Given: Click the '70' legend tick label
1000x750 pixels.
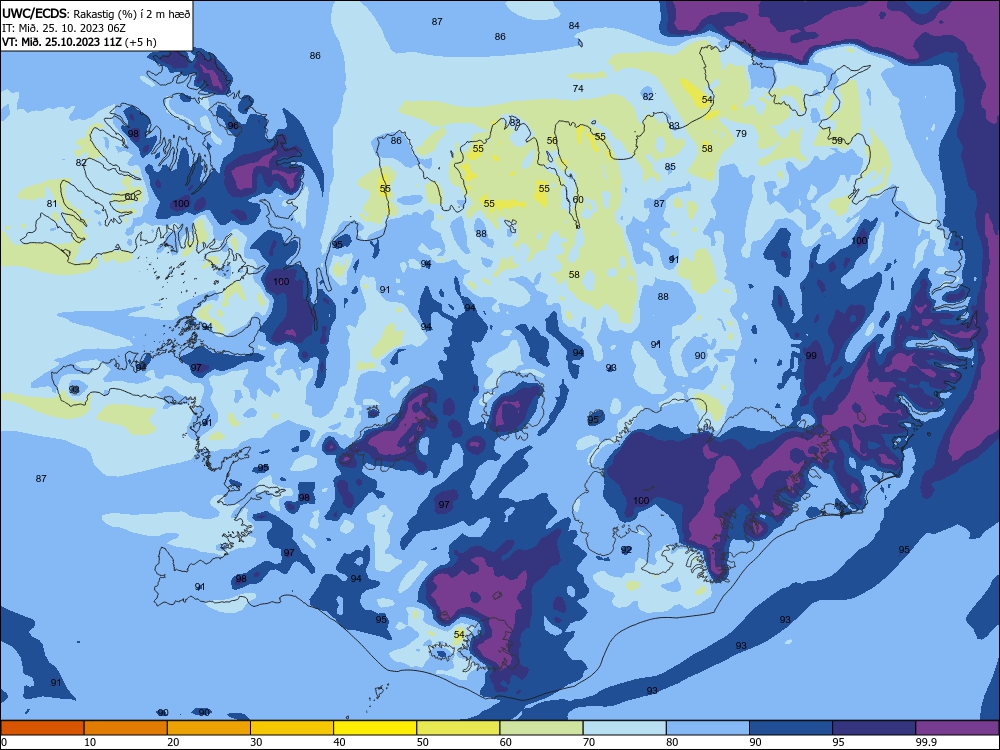Looking at the screenshot, I should pos(589,742).
